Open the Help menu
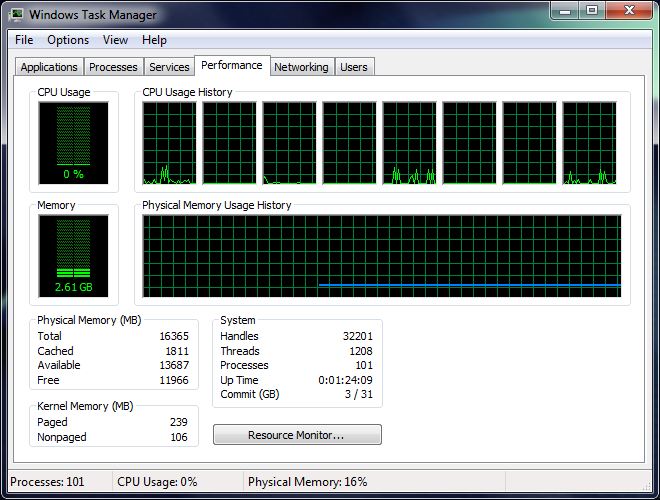660x500 pixels. (154, 40)
